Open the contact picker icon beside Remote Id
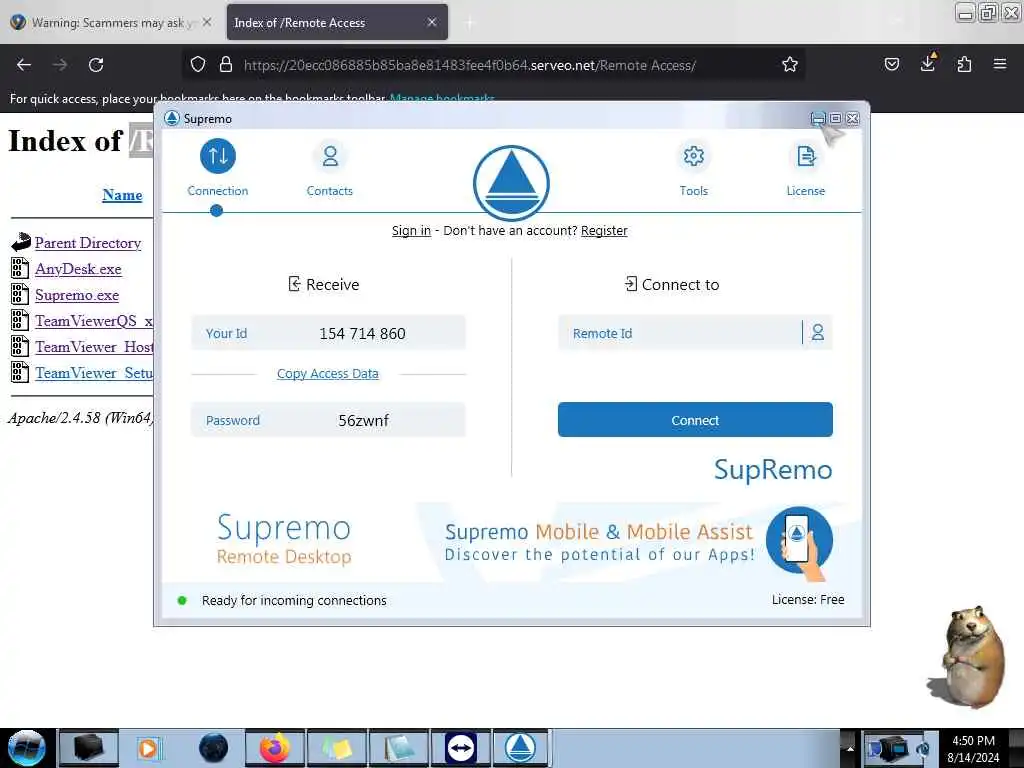The height and width of the screenshot is (768, 1024). (x=818, y=333)
